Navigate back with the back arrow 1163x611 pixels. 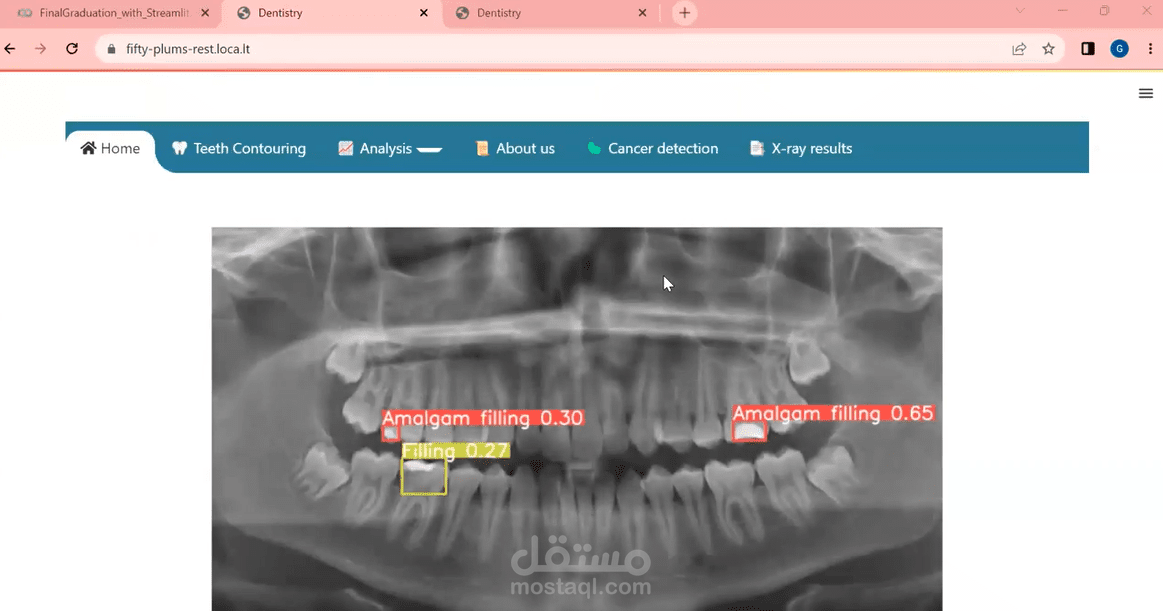tap(9, 47)
